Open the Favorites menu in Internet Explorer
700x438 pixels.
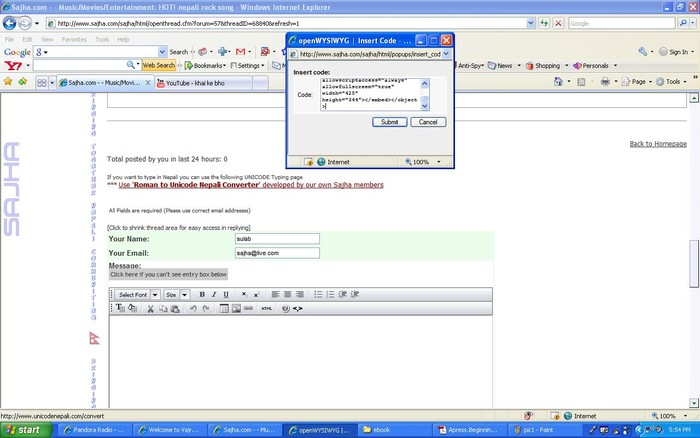[74, 40]
